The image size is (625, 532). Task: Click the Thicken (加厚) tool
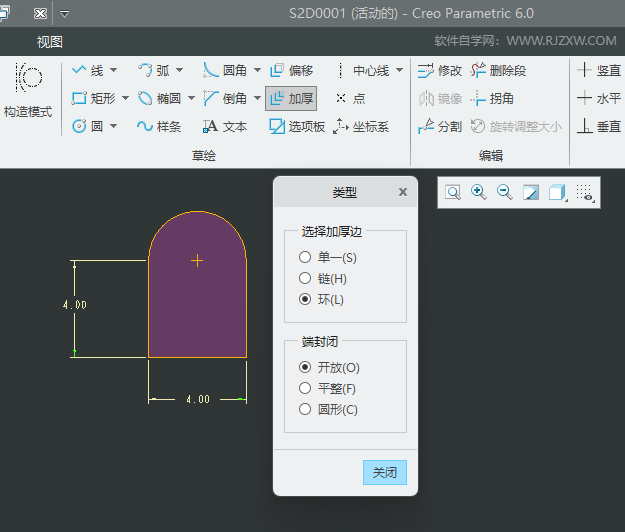pyautogui.click(x=291, y=98)
